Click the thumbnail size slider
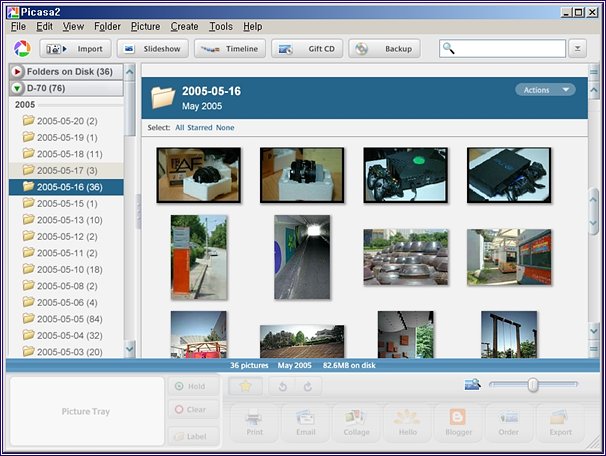This screenshot has height=456, width=606. [533, 385]
